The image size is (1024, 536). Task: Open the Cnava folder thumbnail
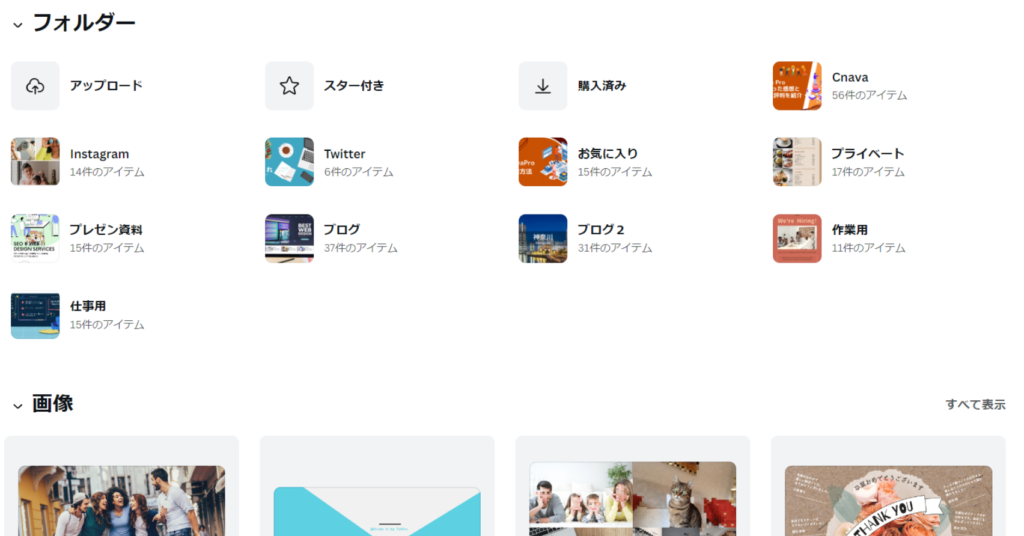pos(797,86)
